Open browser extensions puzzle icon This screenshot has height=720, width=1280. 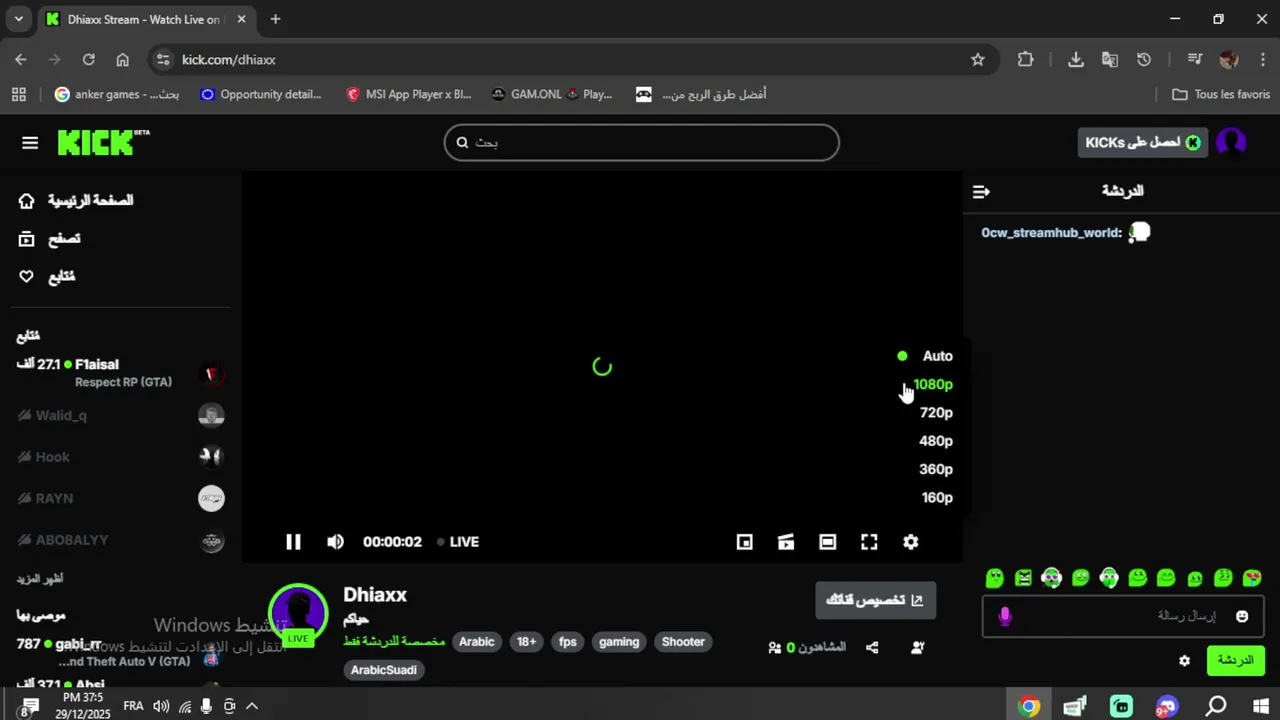(1025, 60)
